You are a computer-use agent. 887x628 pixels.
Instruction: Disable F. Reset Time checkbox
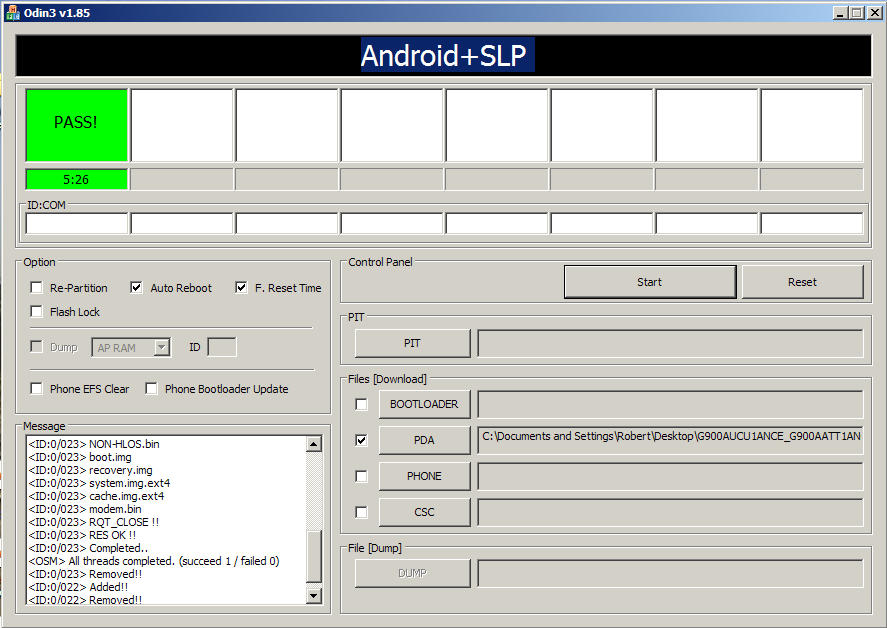[x=241, y=288]
